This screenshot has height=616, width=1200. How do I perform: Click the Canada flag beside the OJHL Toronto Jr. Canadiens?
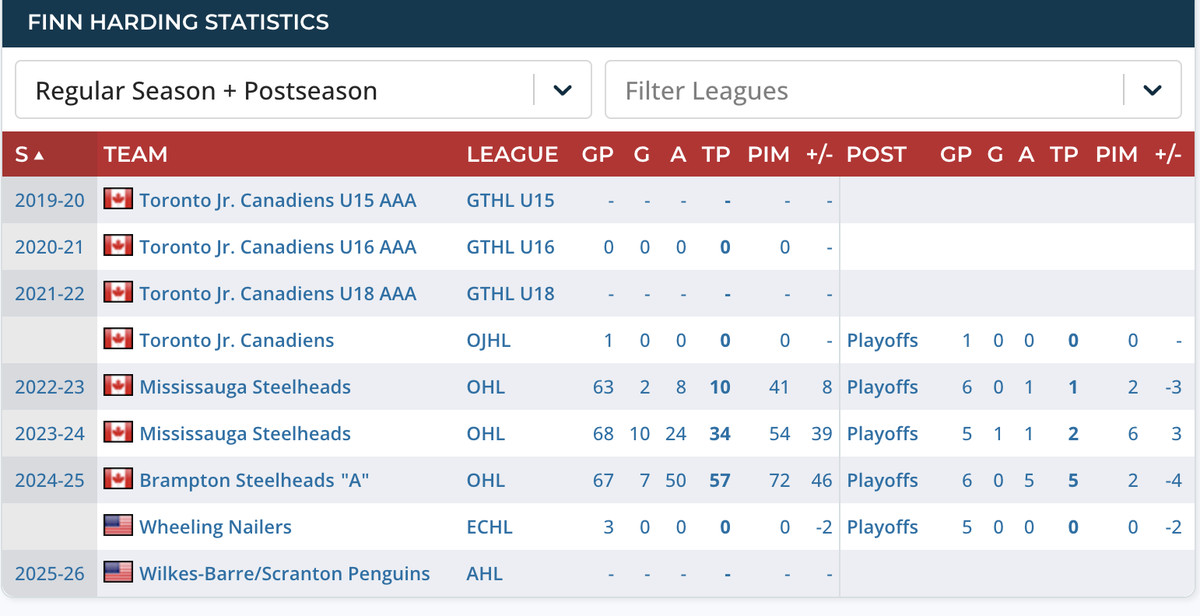(x=118, y=339)
